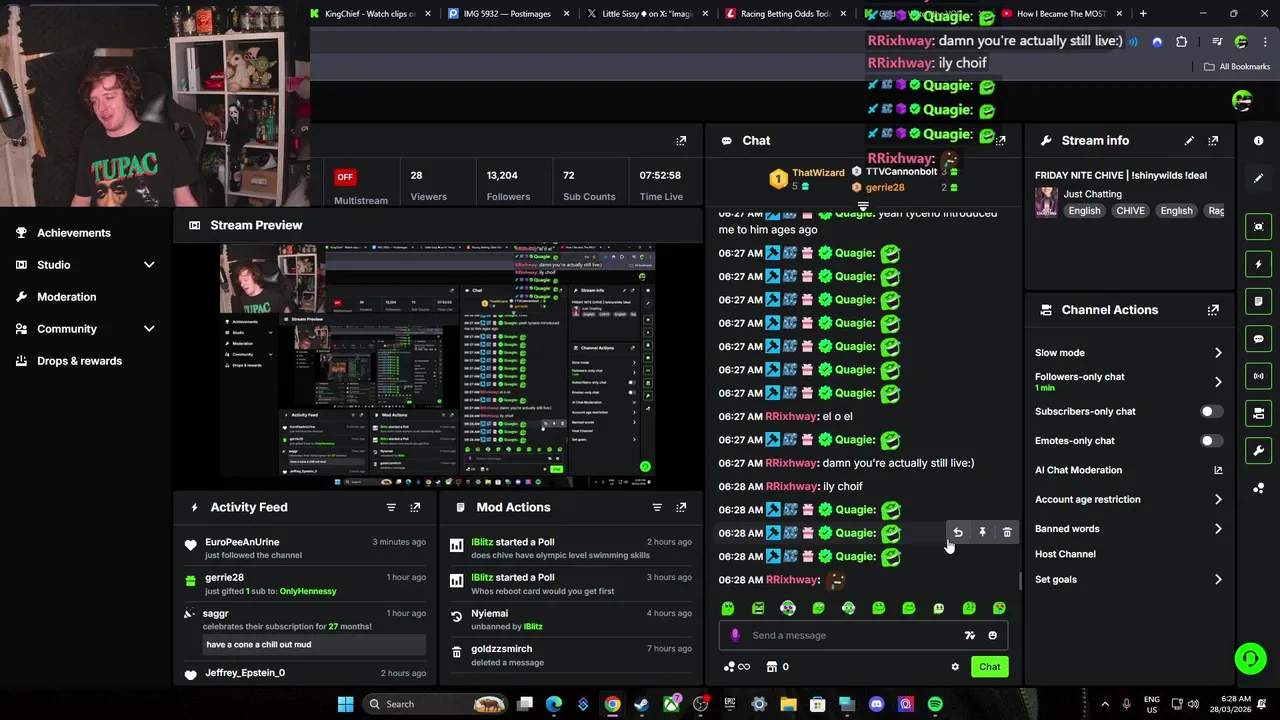Open profile avatar menu at top right
The width and height of the screenshot is (1280, 720).
1242,100
